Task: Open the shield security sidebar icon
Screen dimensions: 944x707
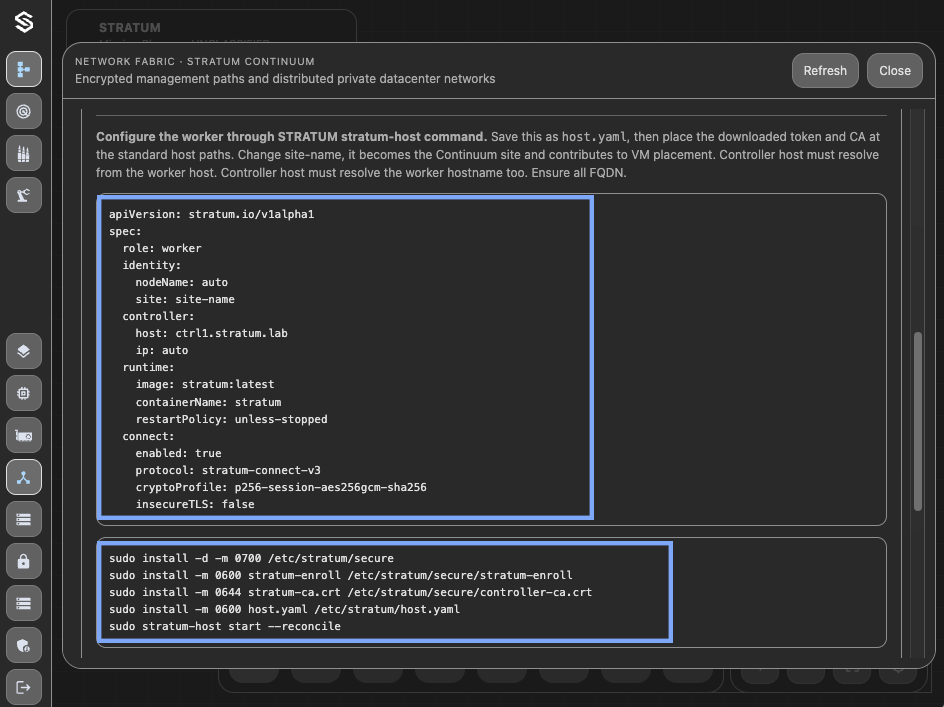Action: (23, 646)
